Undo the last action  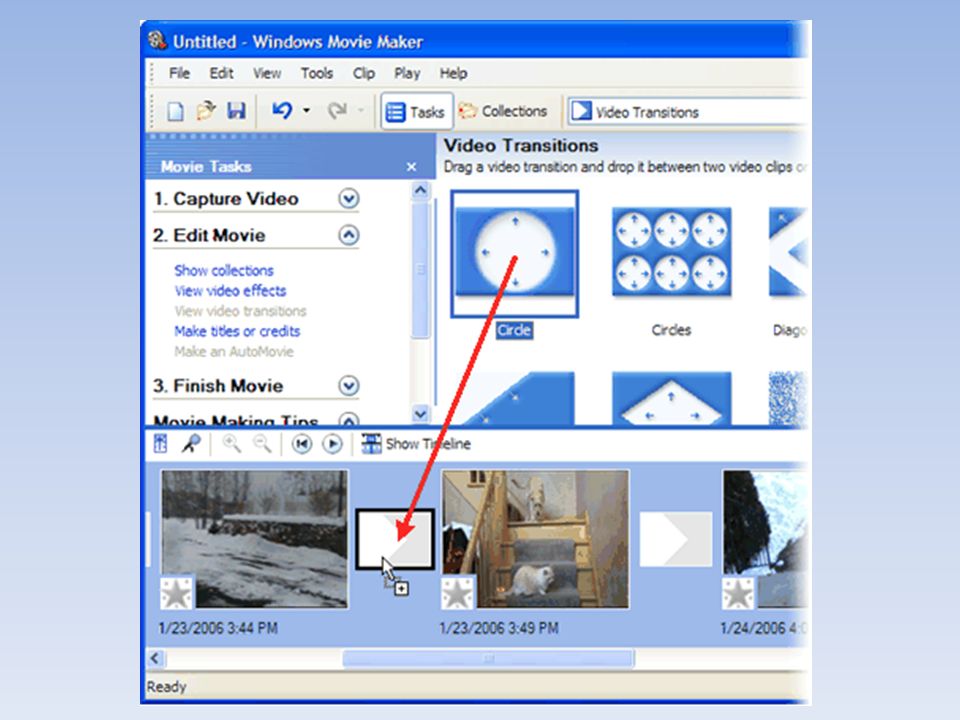pos(282,110)
